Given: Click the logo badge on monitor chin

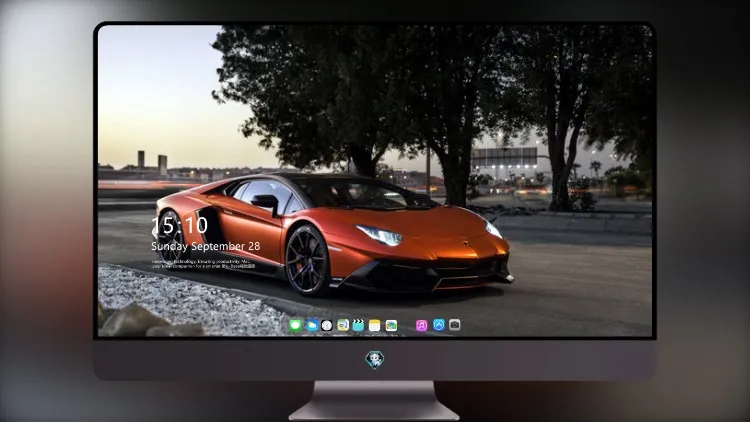Looking at the screenshot, I should pyautogui.click(x=375, y=360).
